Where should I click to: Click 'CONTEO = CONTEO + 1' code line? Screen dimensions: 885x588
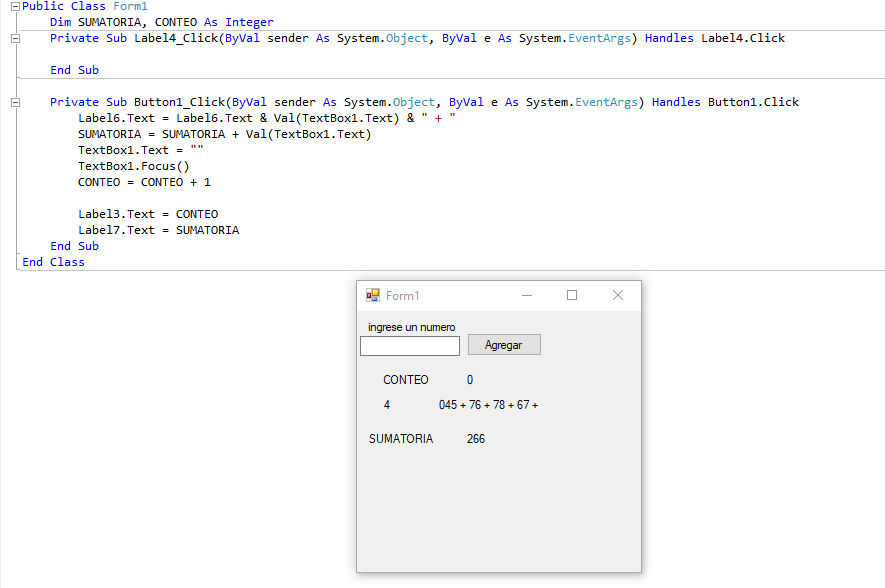coord(144,182)
